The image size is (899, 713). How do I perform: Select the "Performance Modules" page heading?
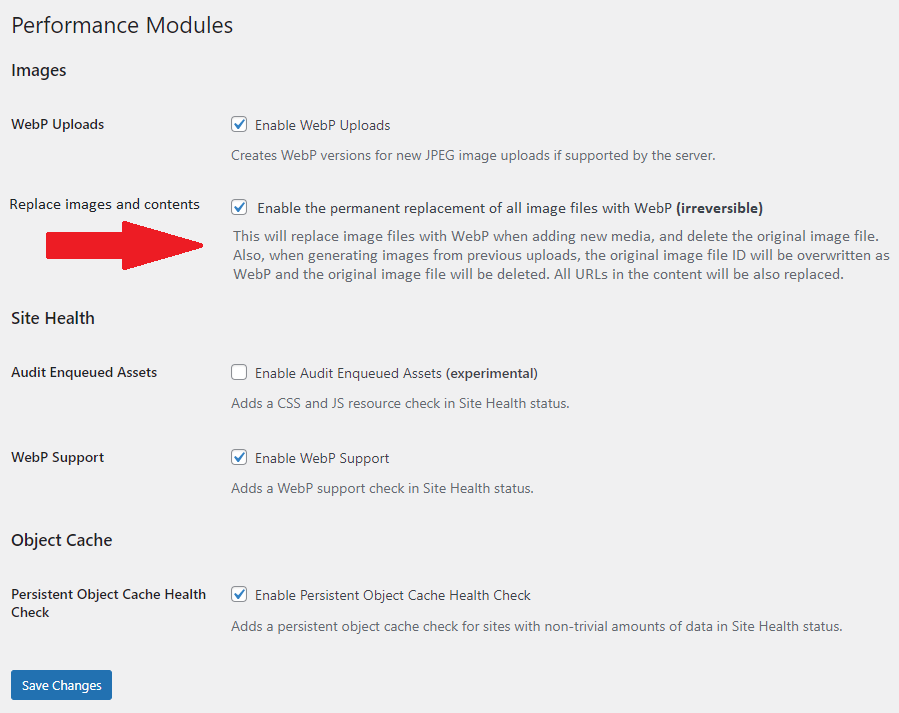tap(121, 25)
